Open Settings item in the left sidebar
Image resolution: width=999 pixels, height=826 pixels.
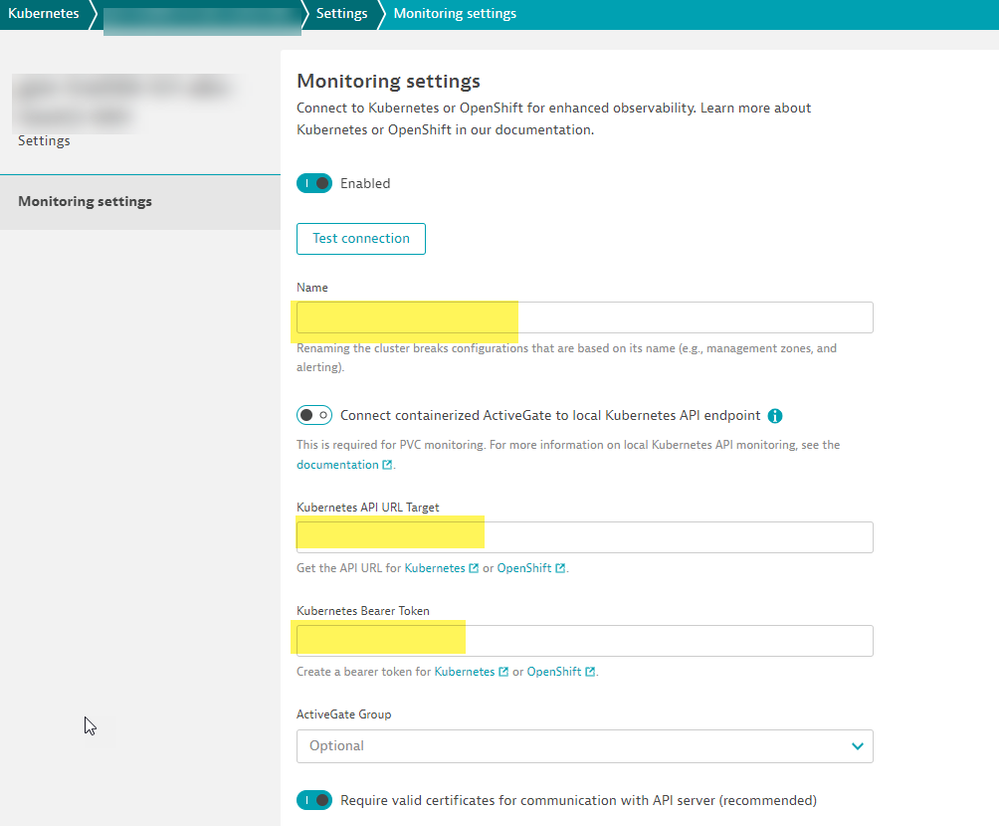(44, 141)
